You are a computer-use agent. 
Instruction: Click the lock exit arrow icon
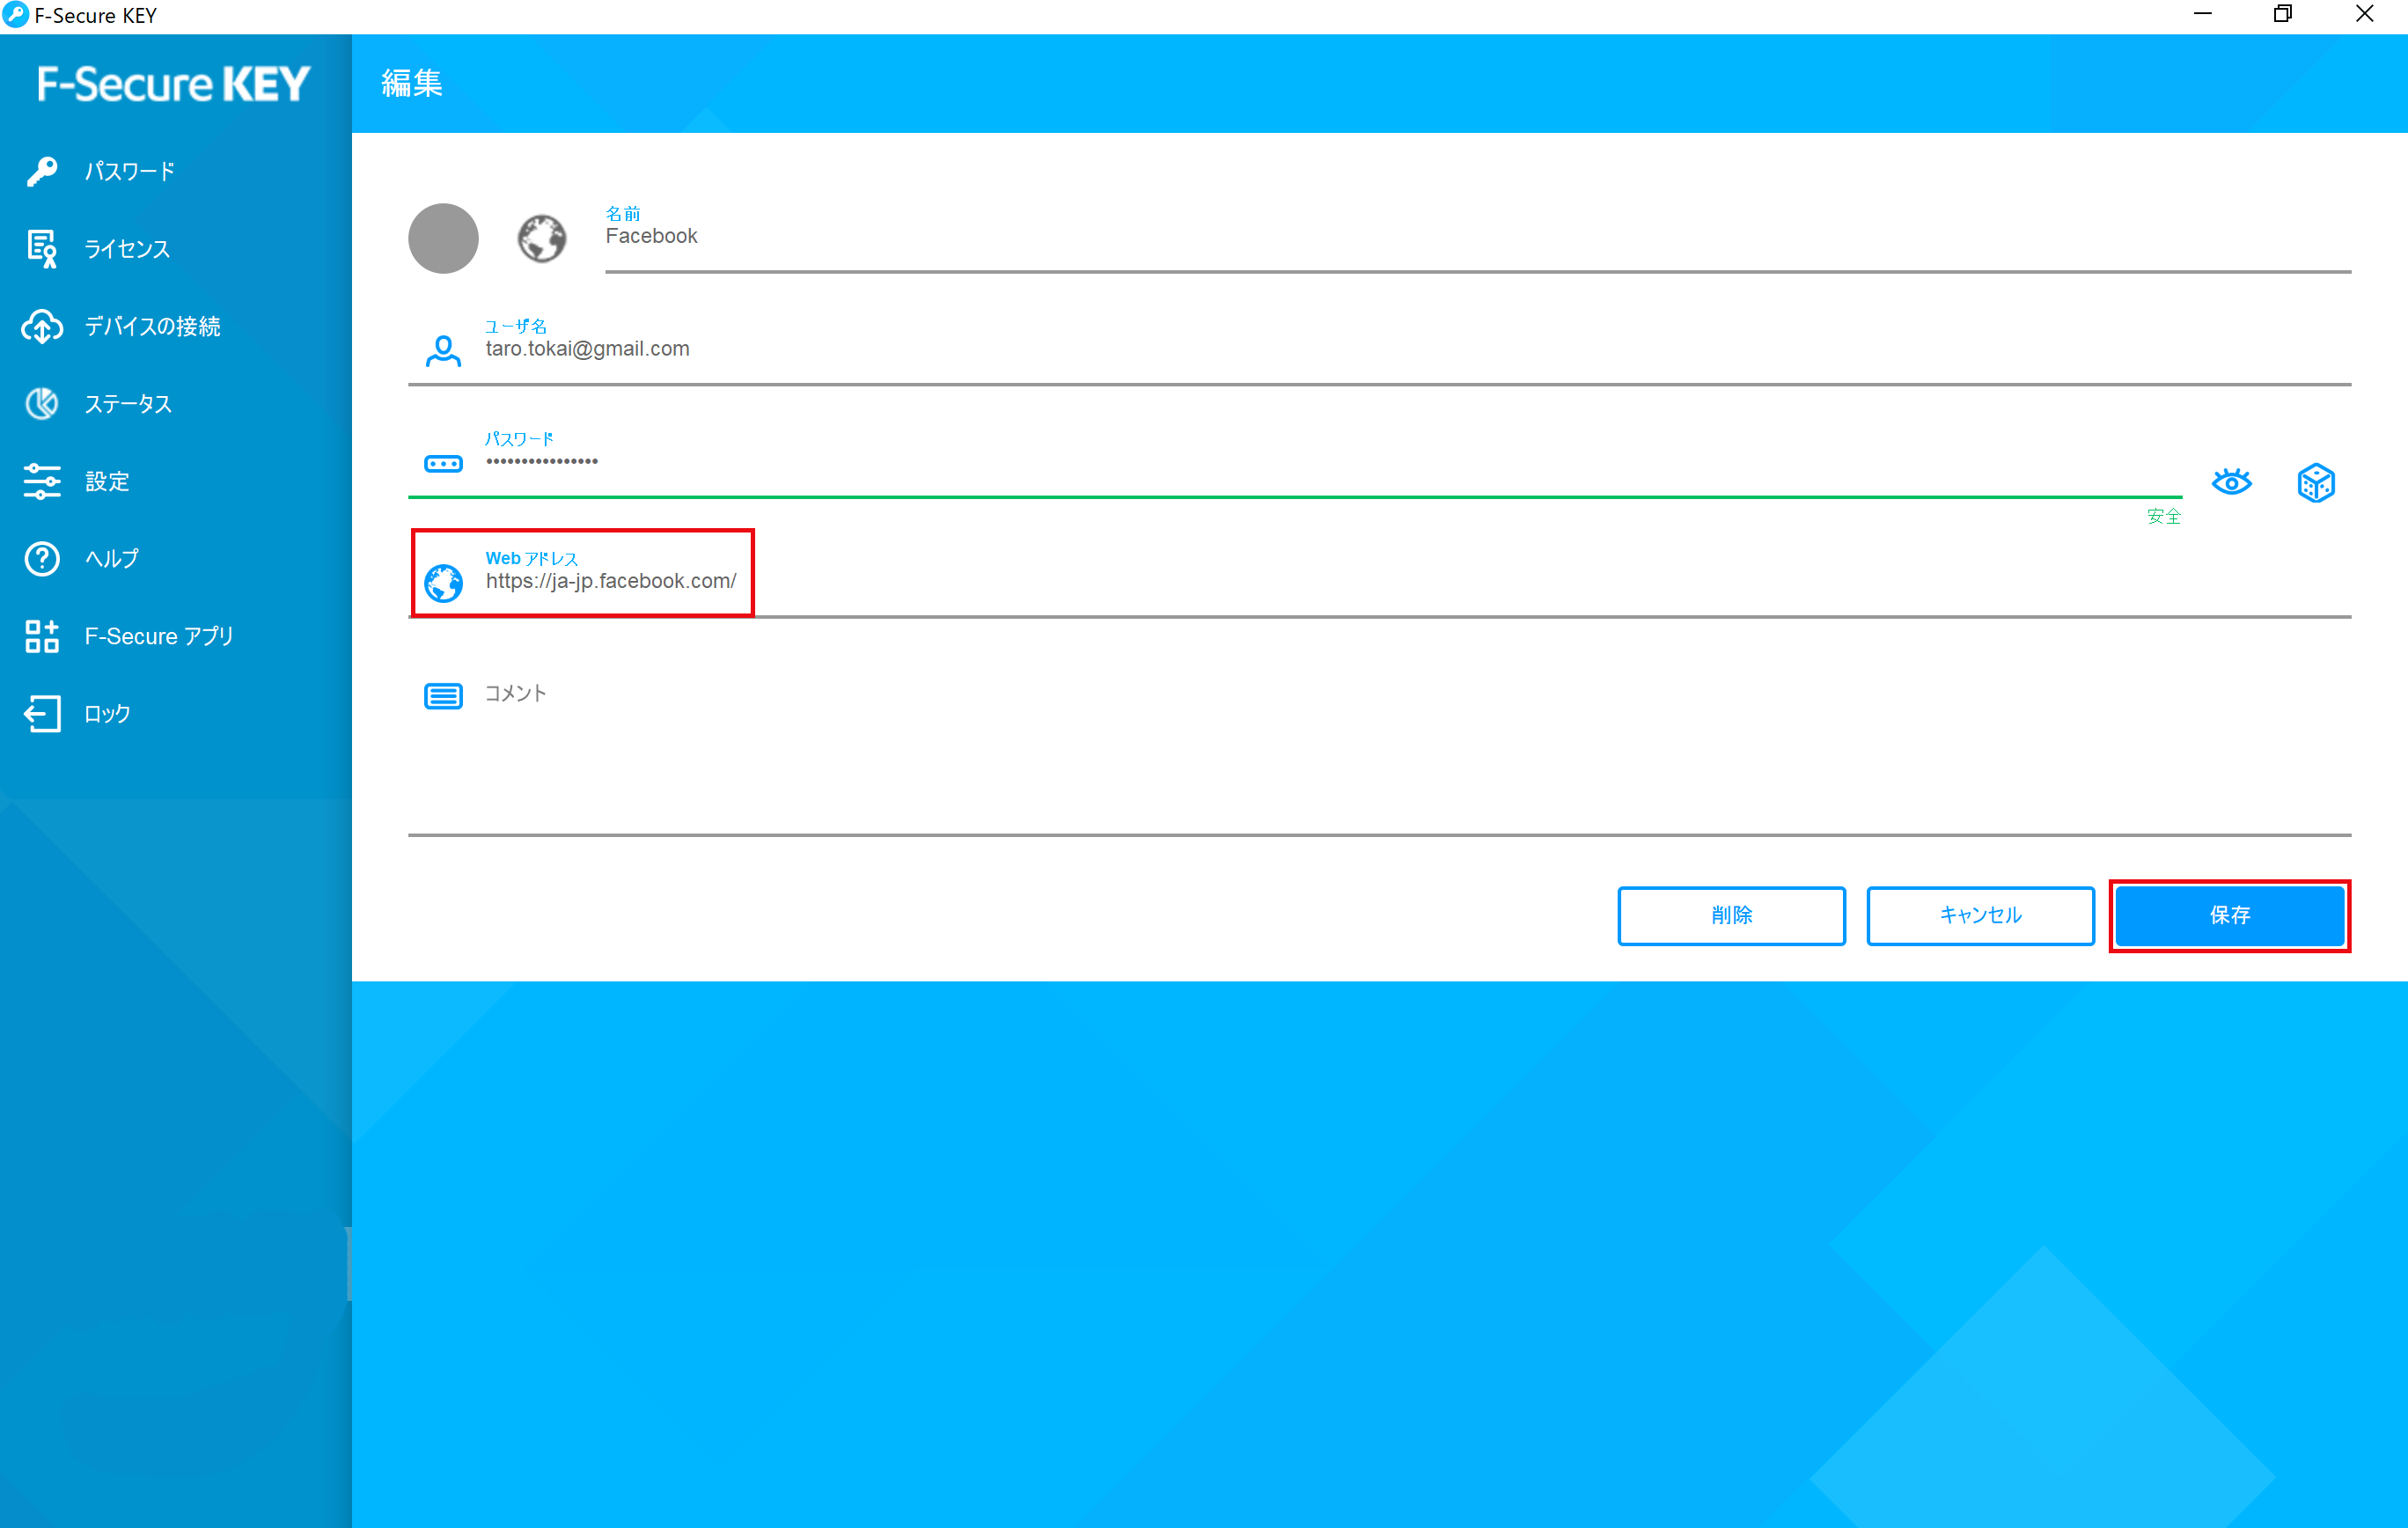pyautogui.click(x=42, y=713)
